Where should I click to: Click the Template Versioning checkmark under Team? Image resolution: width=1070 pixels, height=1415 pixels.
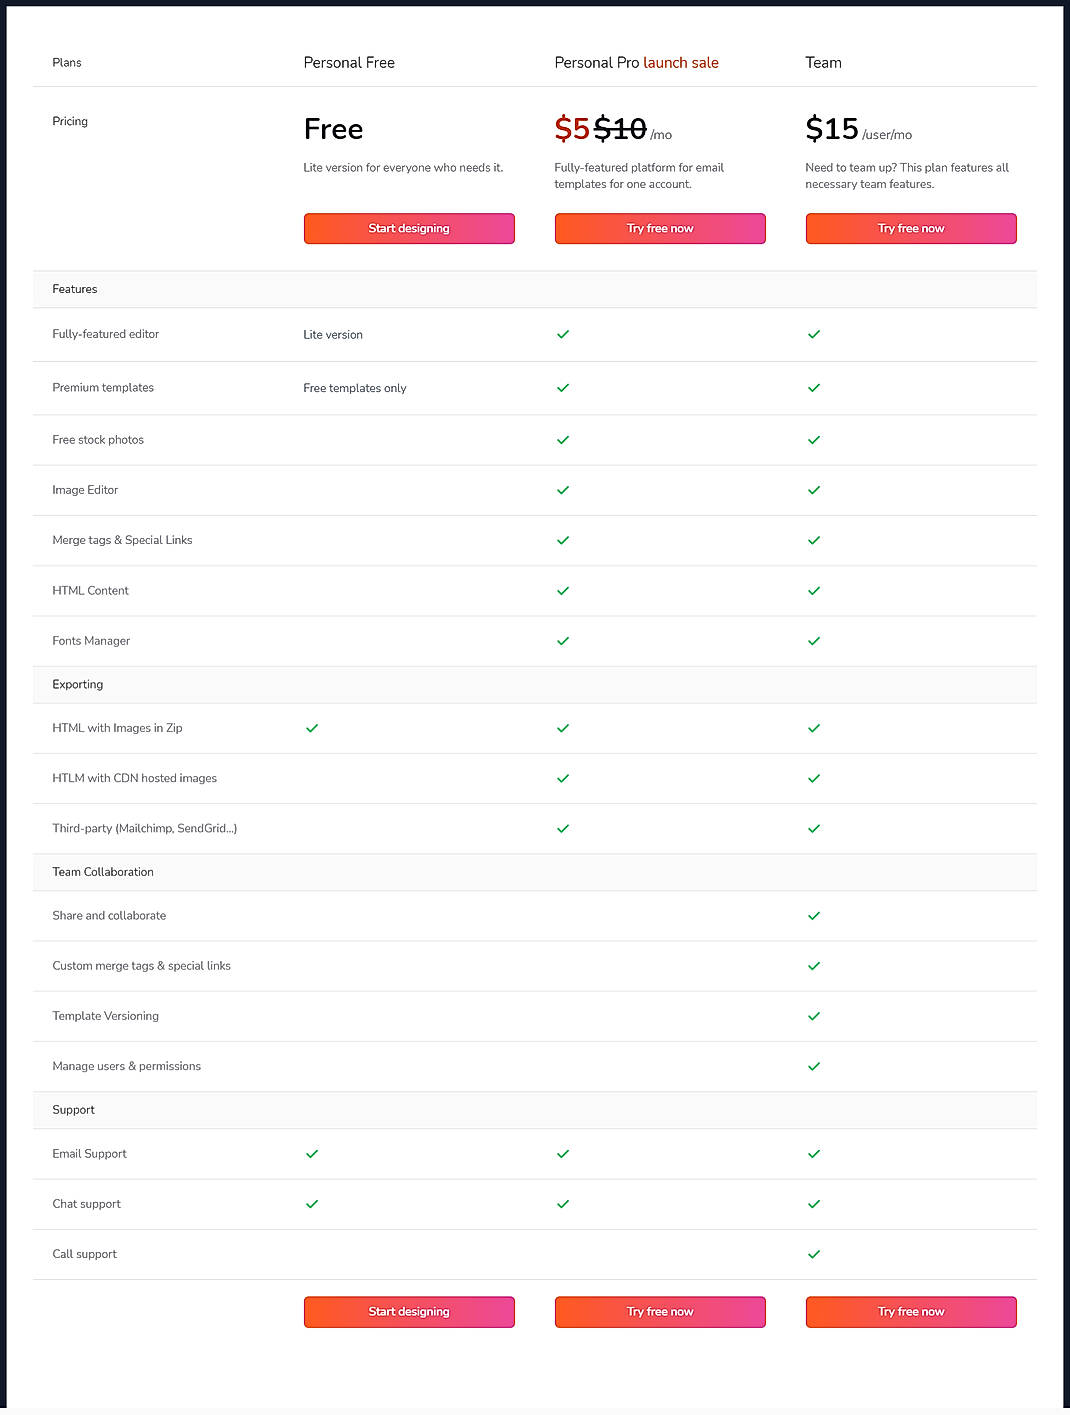813,1016
